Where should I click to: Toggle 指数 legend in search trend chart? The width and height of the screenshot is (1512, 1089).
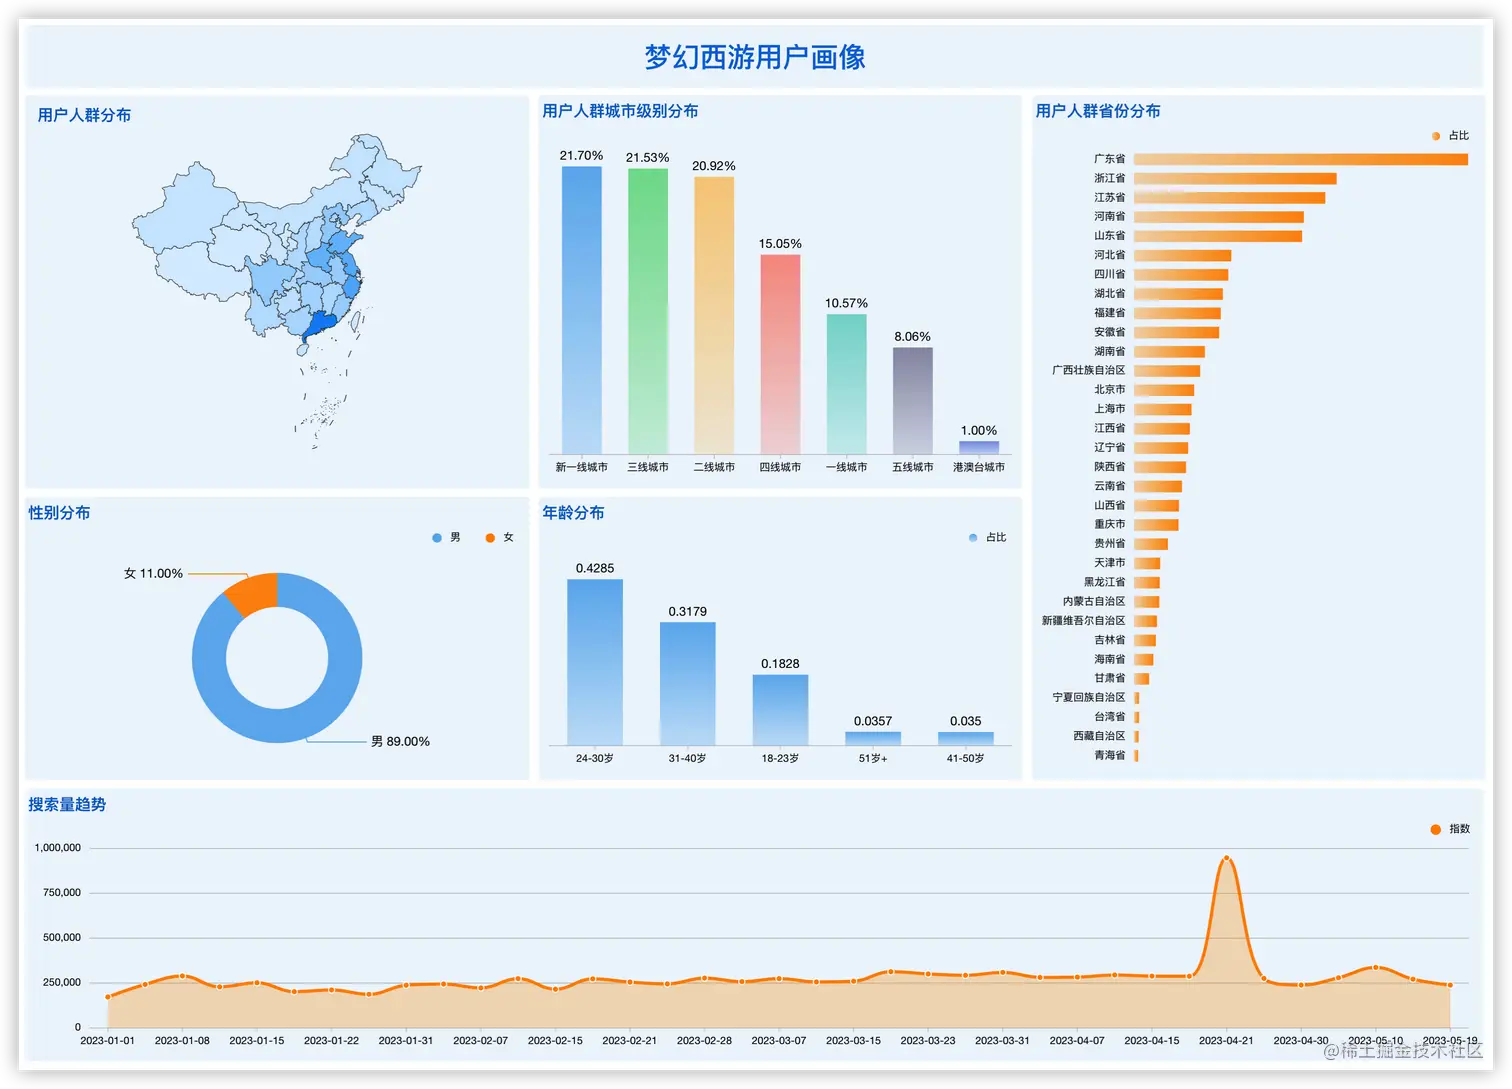1450,829
